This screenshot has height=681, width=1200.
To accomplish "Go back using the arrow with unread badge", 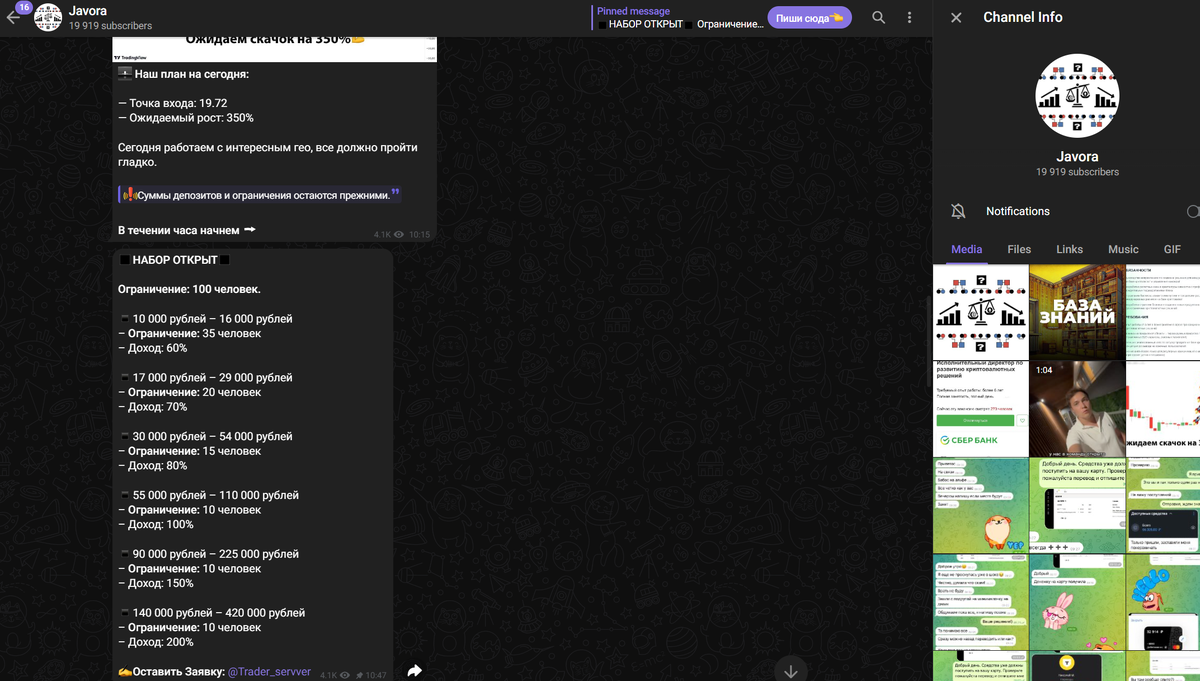I will point(14,17).
